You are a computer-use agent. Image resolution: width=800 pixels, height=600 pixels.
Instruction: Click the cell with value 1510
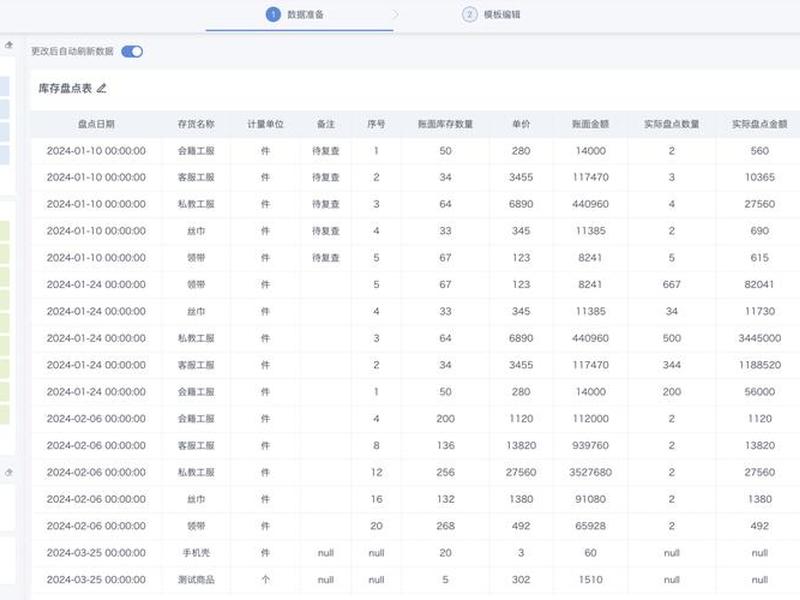590,580
